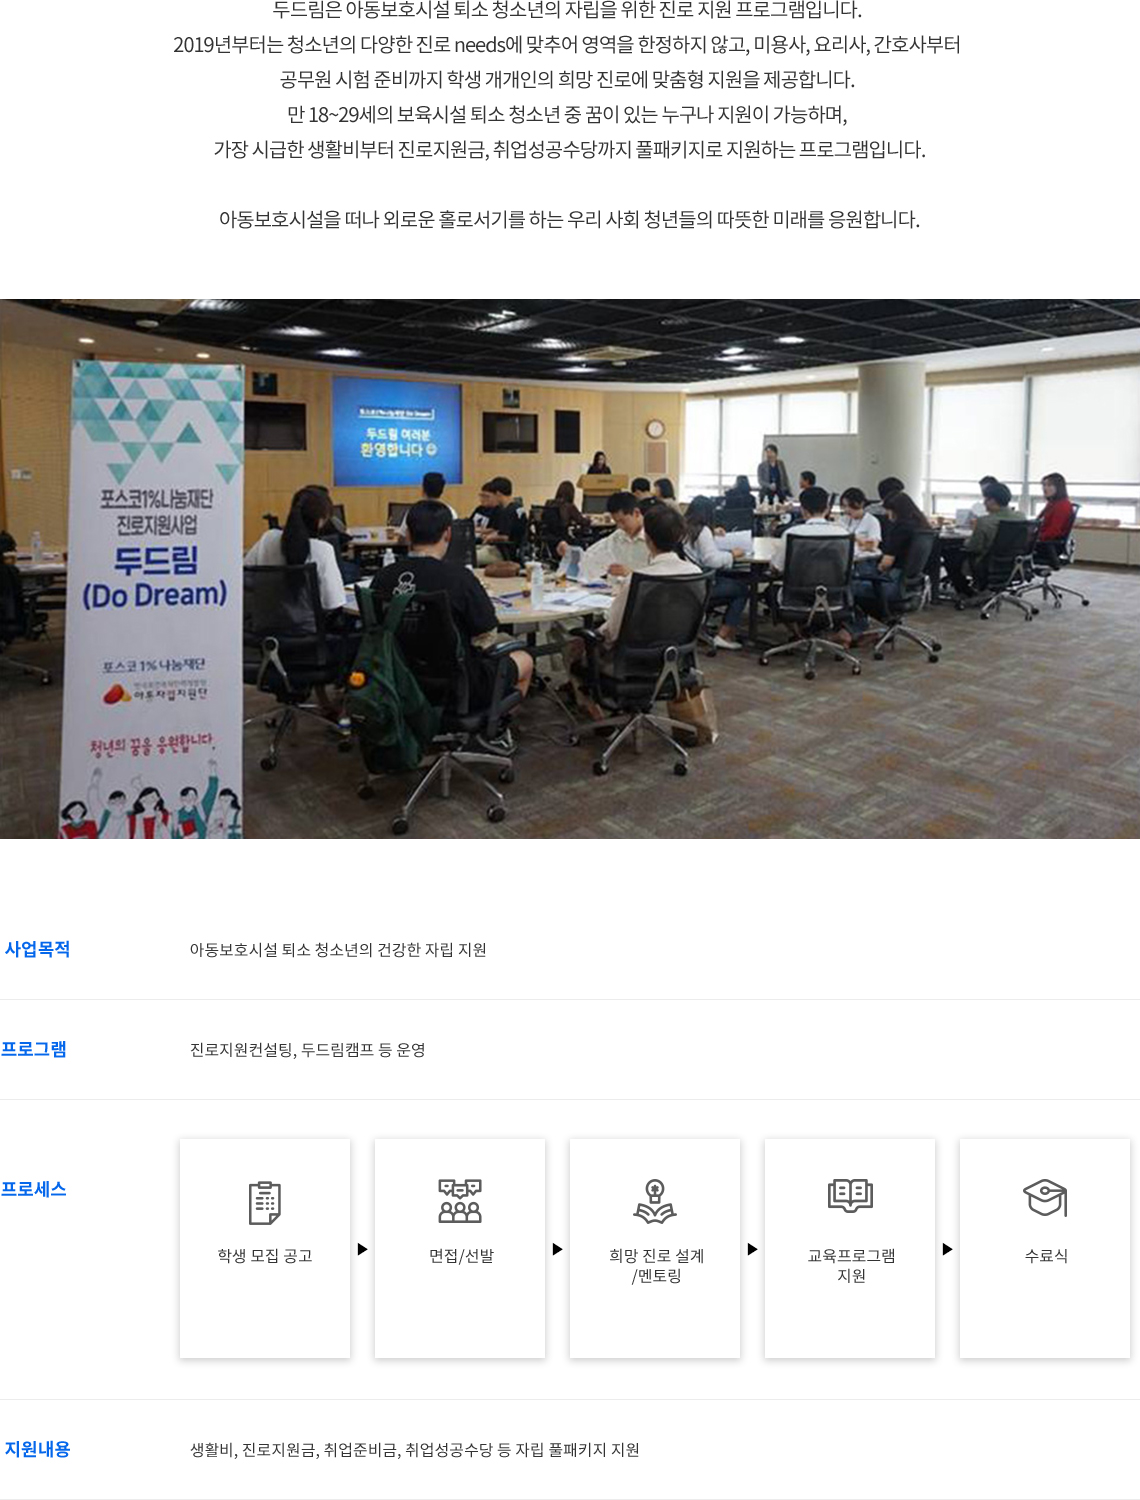This screenshot has height=1500, width=1140.
Task: Select the 학생 모집 공고 process card
Action: coord(265,1248)
